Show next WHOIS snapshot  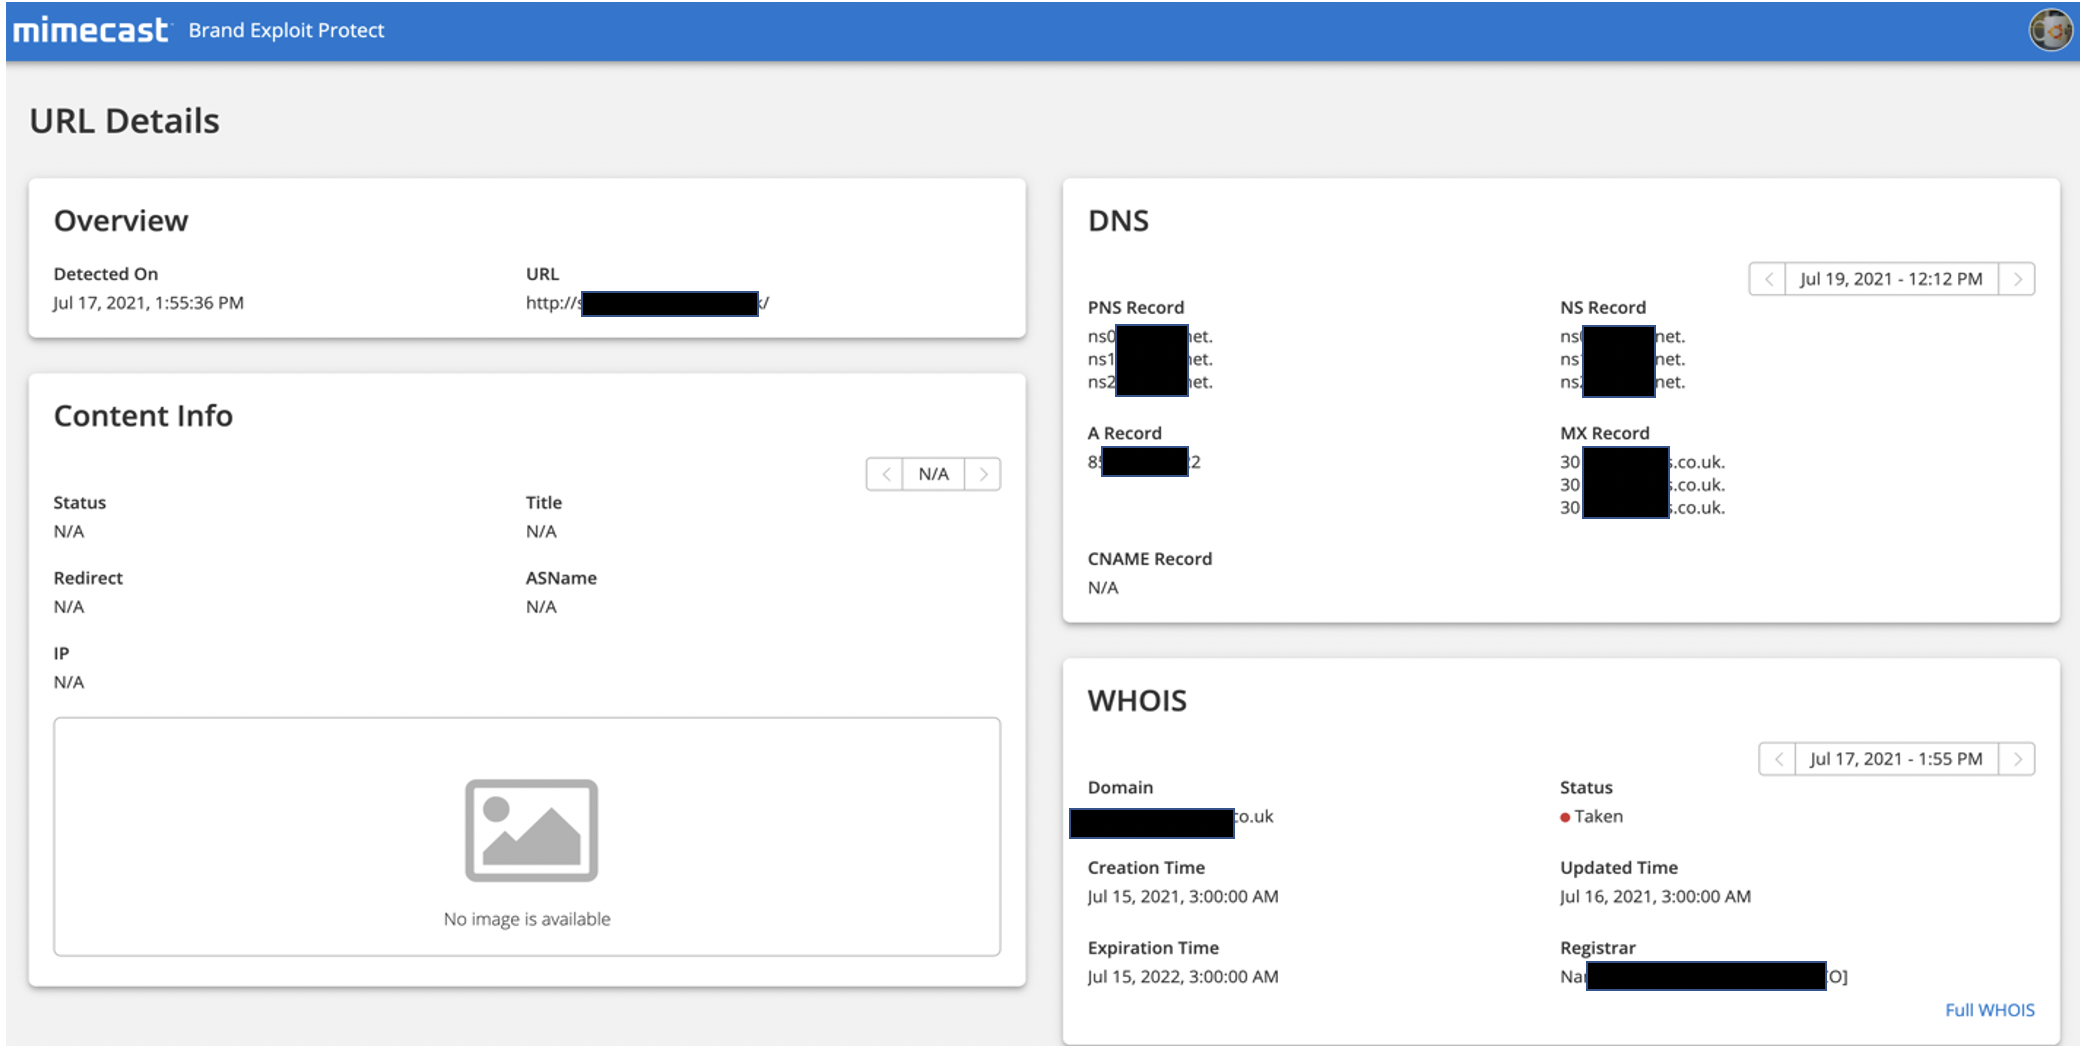[x=2017, y=759]
